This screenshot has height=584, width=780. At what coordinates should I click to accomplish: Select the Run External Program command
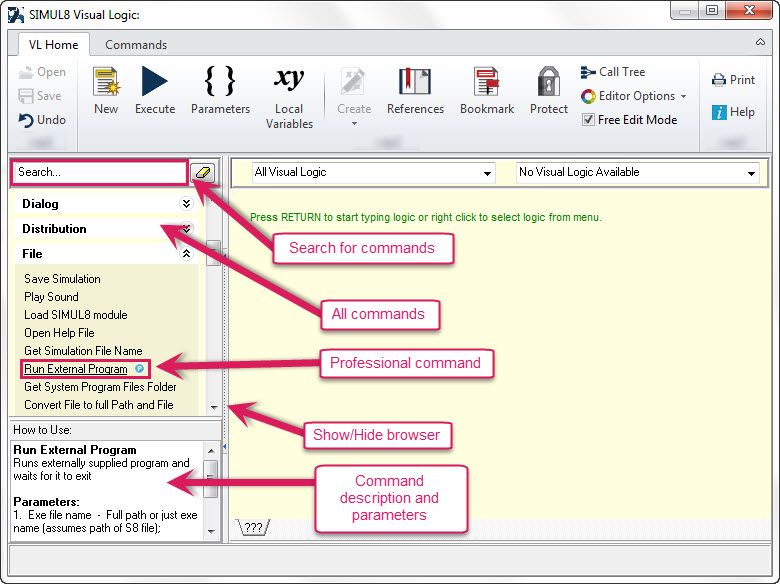pyautogui.click(x=76, y=369)
